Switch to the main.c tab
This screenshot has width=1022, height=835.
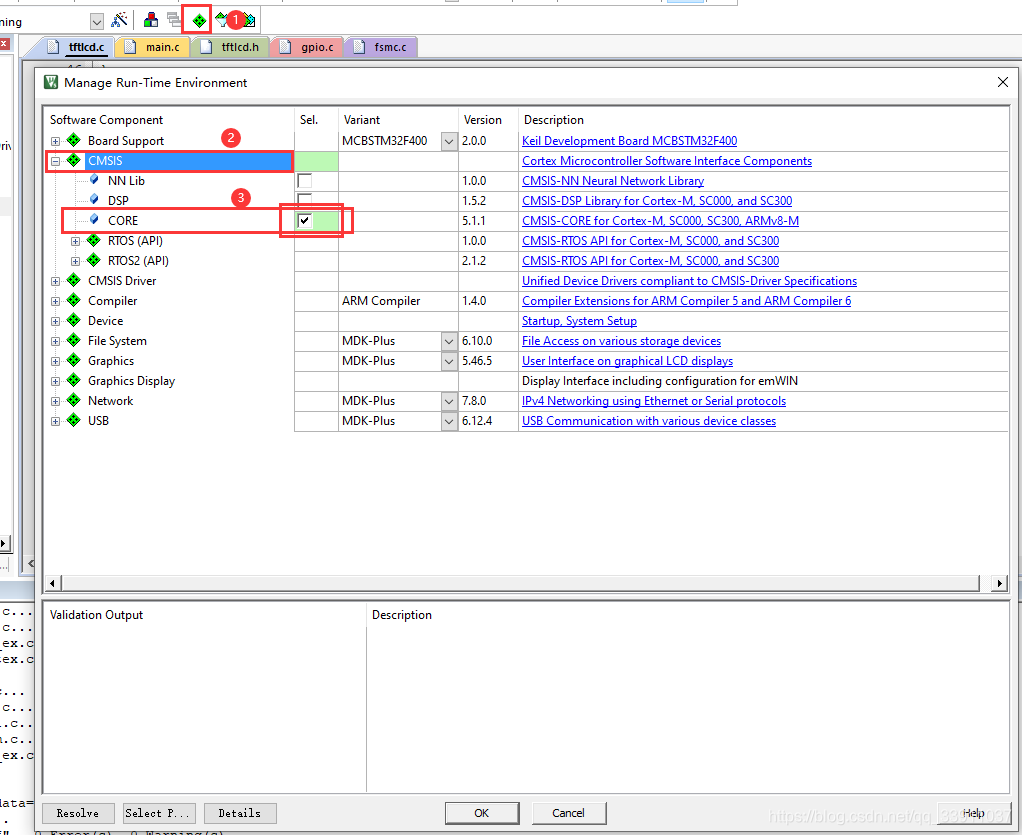(154, 47)
